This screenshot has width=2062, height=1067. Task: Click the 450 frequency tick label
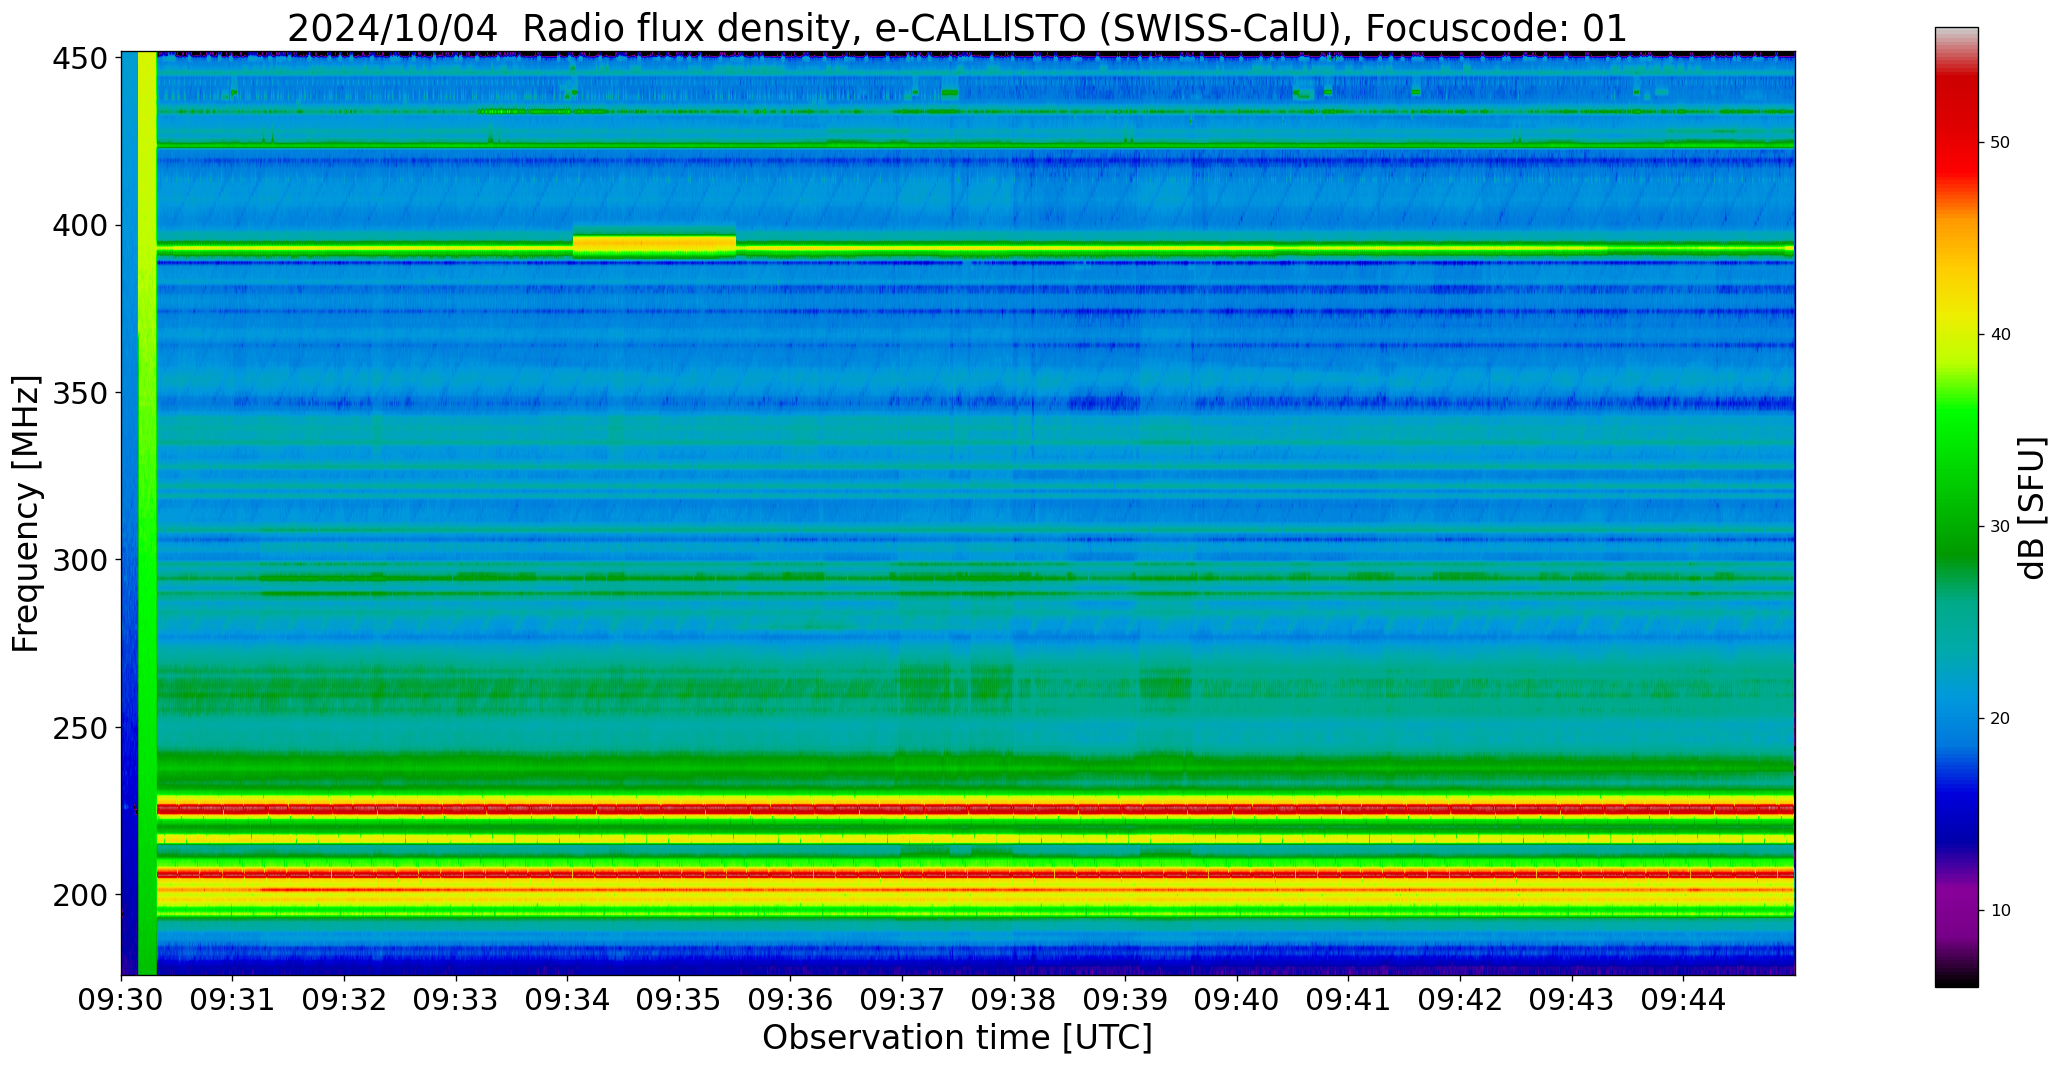80,59
